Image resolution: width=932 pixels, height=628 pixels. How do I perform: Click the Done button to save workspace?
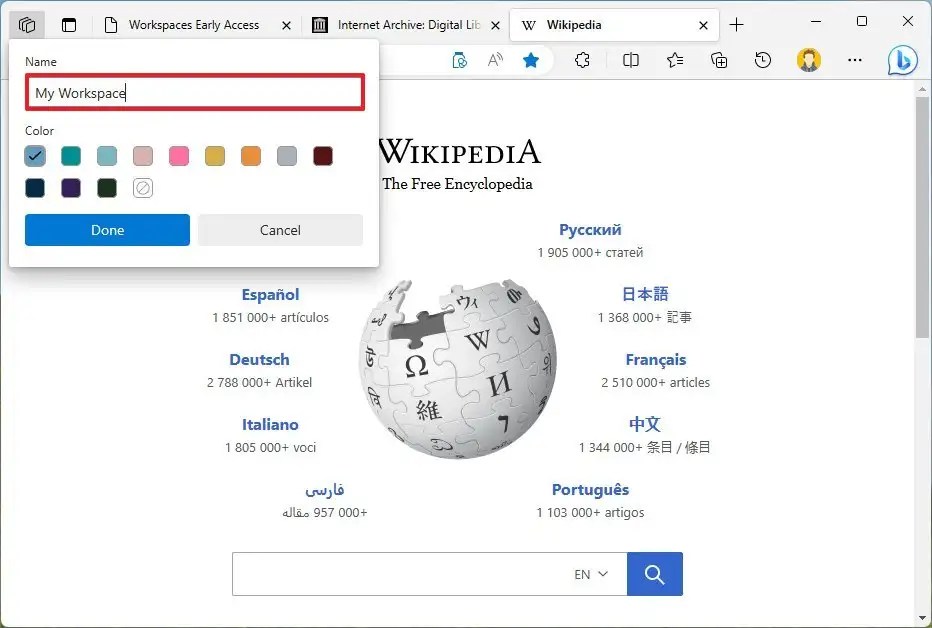(106, 230)
